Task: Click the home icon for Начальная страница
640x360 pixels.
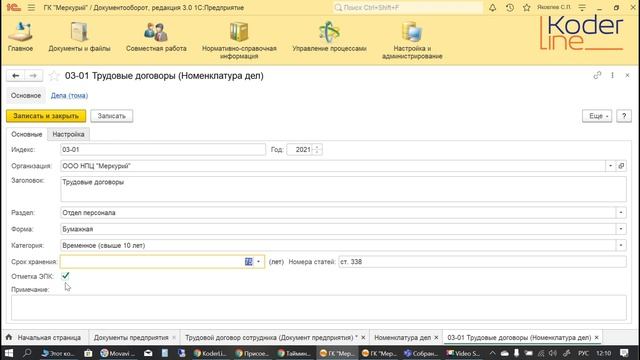Action: (x=9, y=337)
